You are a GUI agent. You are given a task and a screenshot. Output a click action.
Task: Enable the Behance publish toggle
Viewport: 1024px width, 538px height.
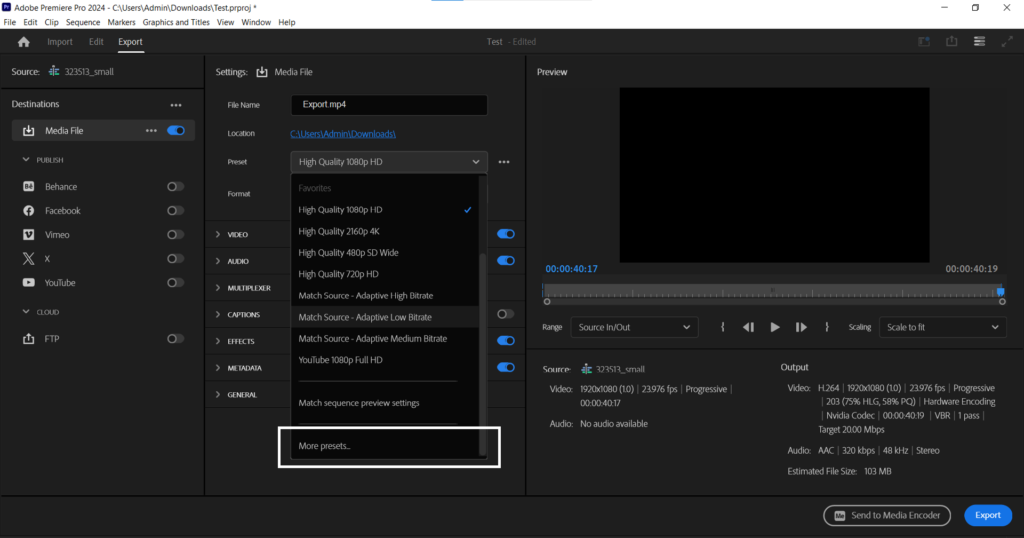pos(175,187)
